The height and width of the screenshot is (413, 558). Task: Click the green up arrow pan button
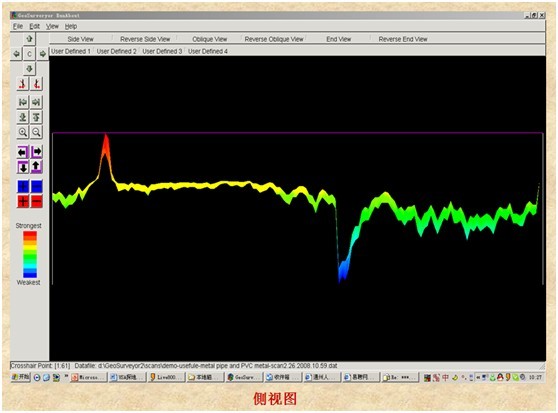[29, 38]
